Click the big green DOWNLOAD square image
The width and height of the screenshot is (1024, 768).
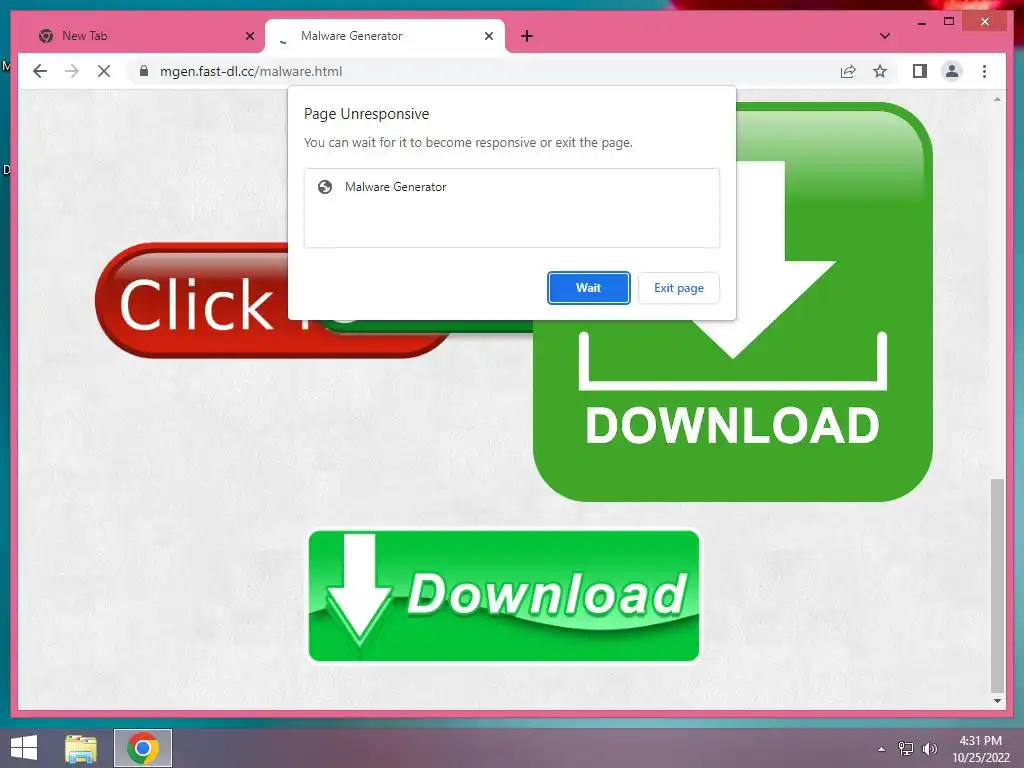click(733, 302)
